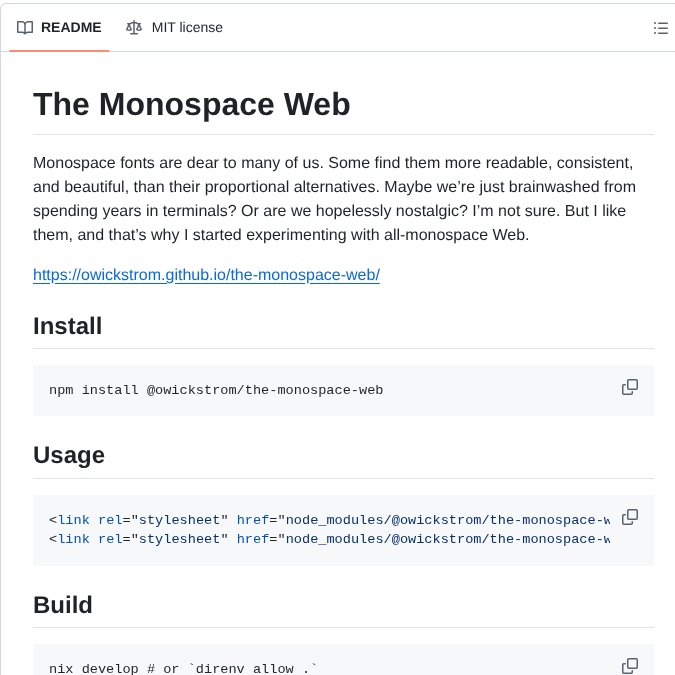Click the second link rel stylesheet code line
675x675 pixels.
pos(329,539)
